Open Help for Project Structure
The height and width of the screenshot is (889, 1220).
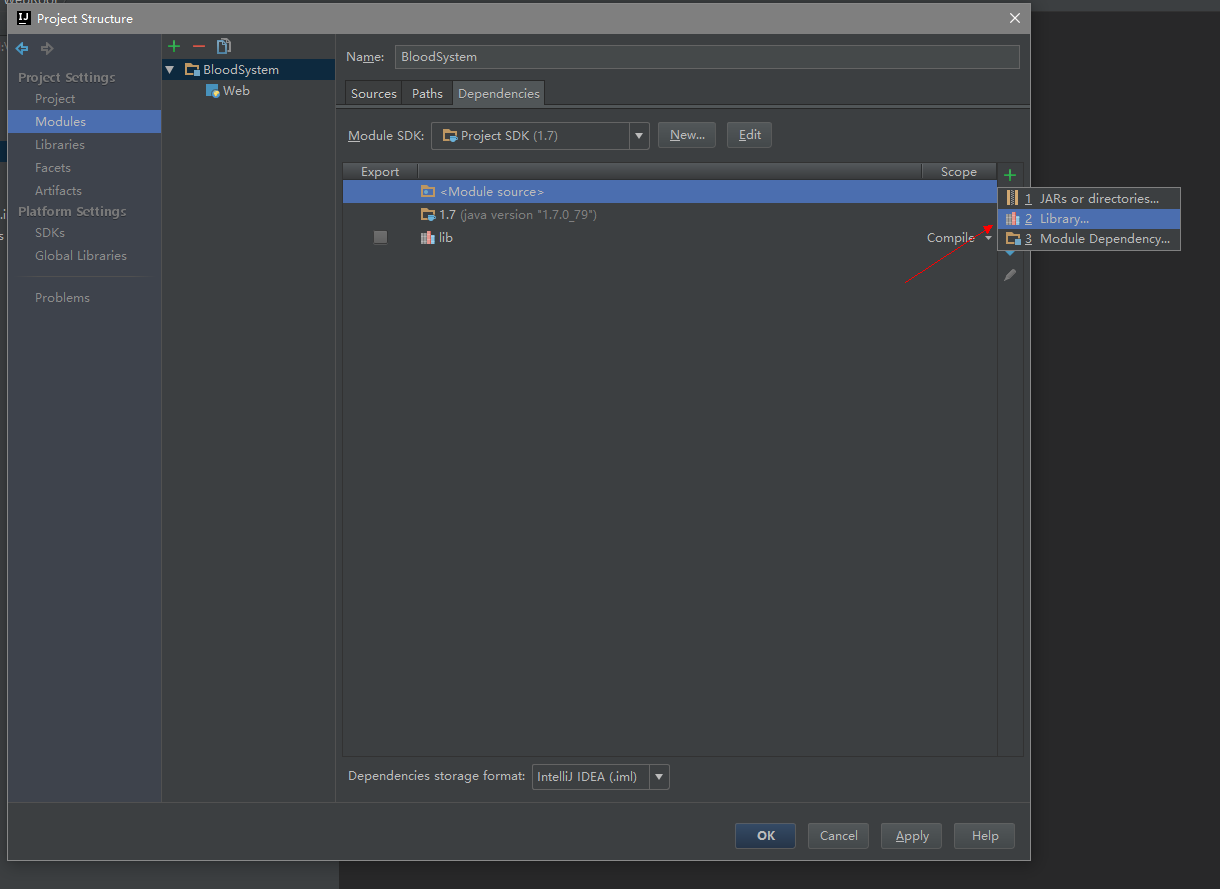click(985, 836)
